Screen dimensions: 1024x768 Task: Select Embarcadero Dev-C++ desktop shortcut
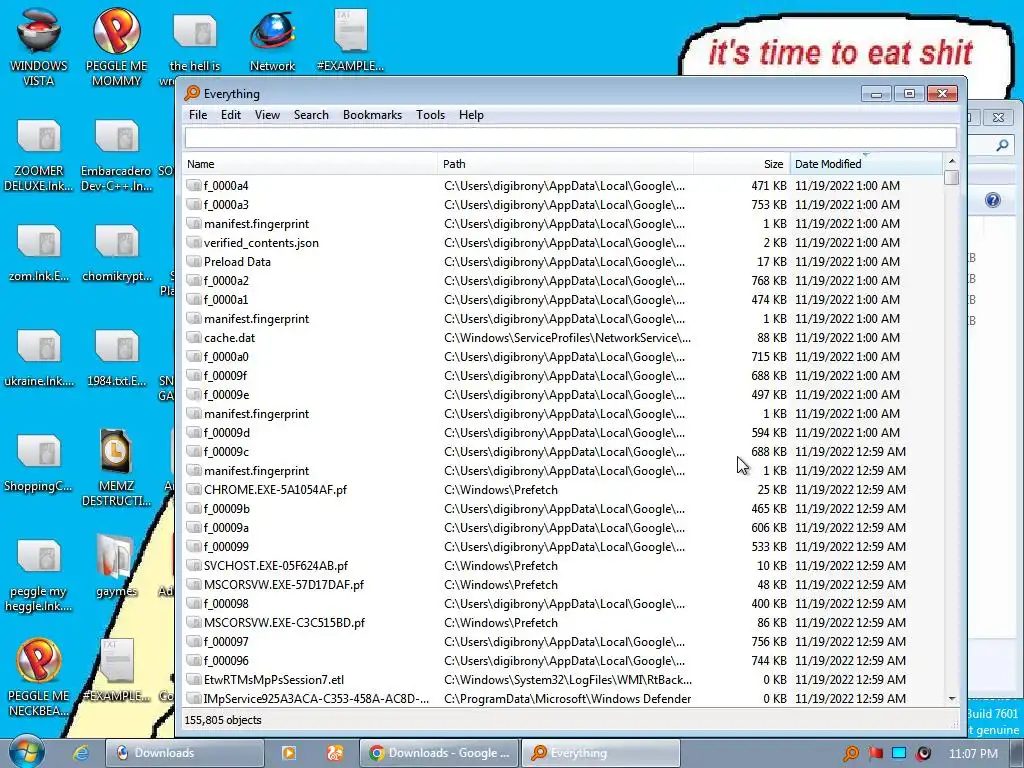coord(116,155)
